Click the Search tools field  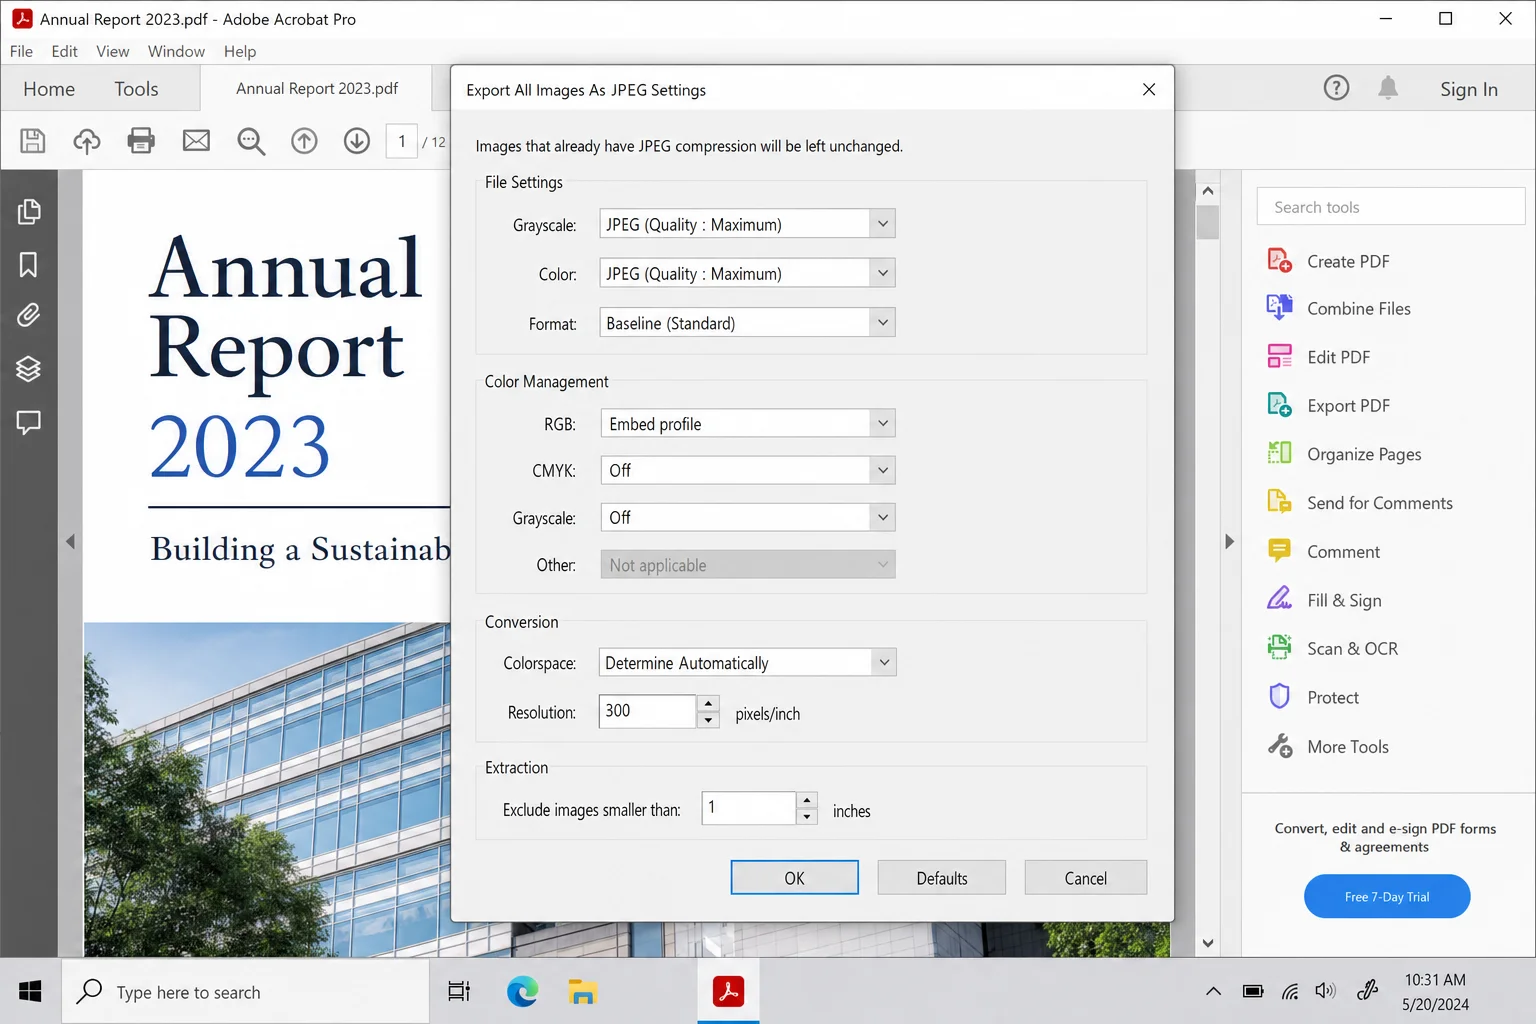pos(1390,207)
